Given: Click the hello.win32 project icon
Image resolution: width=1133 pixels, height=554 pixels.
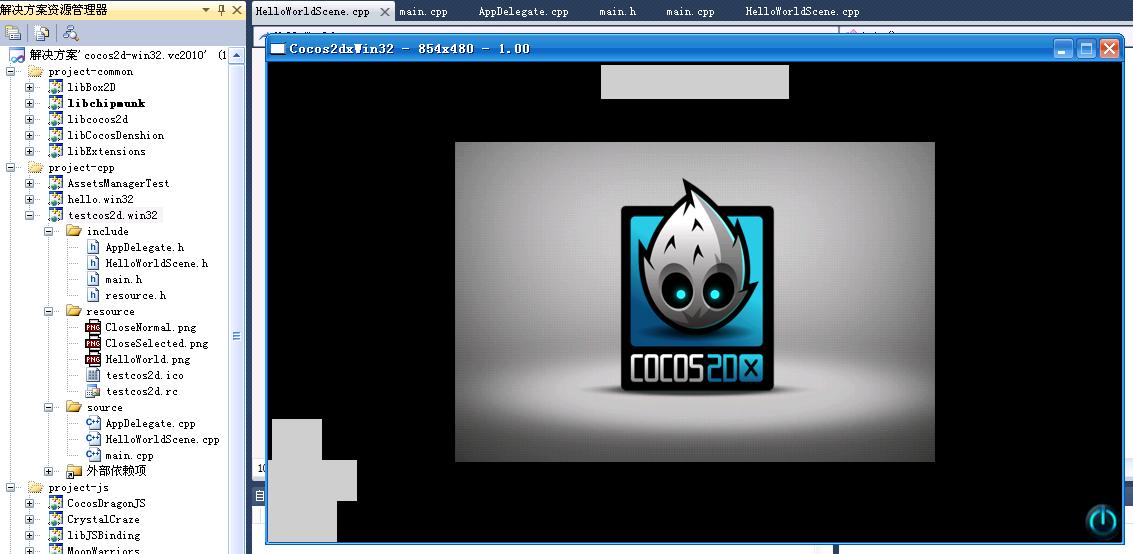Looking at the screenshot, I should (x=56, y=199).
